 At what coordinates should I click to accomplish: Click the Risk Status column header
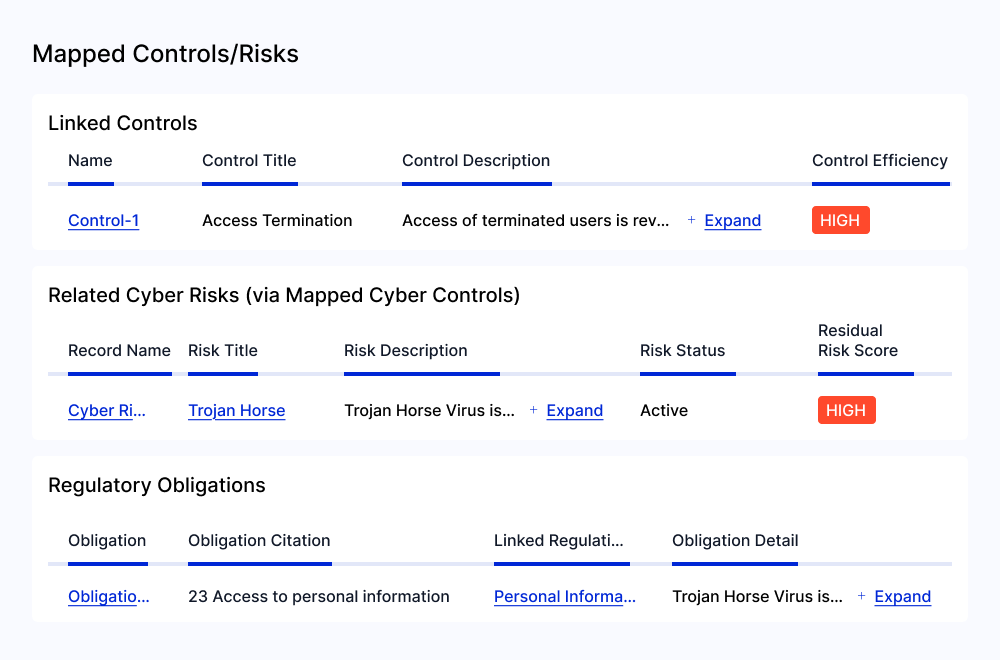pyautogui.click(x=682, y=351)
